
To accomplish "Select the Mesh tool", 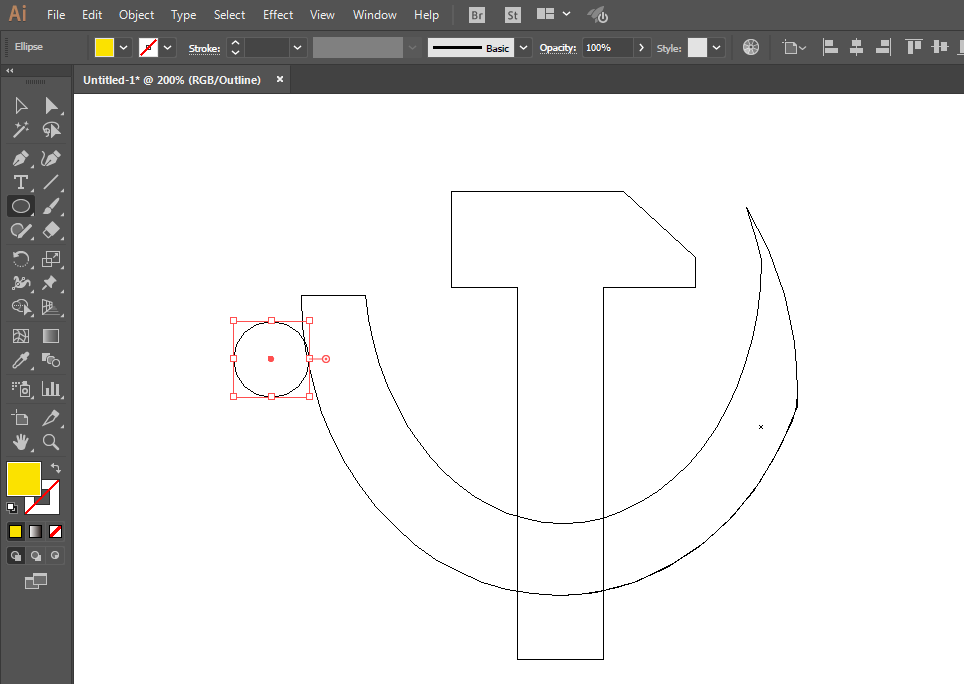I will (21, 336).
